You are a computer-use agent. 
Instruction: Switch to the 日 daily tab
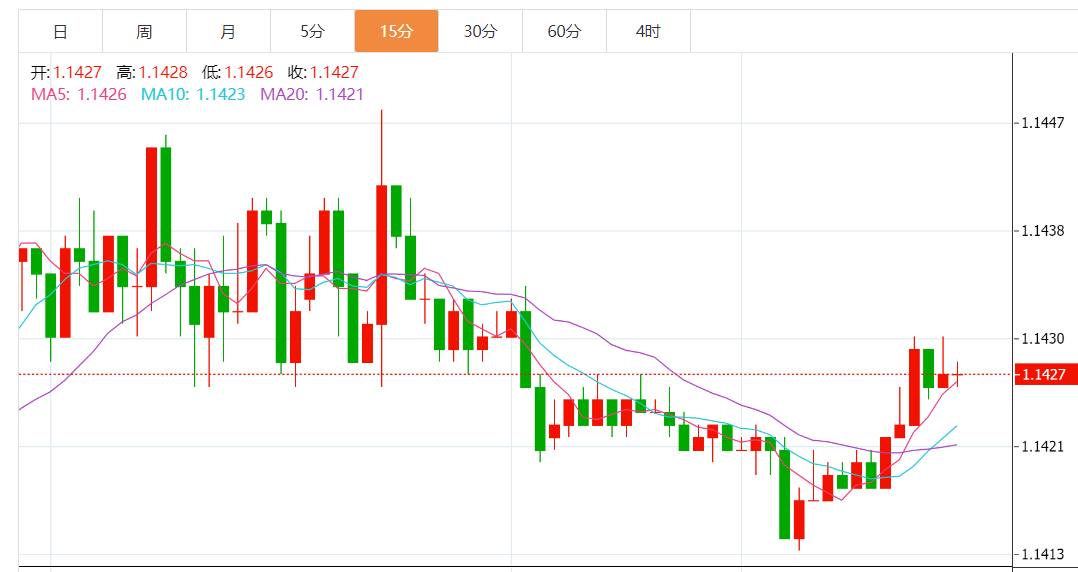pyautogui.click(x=60, y=32)
